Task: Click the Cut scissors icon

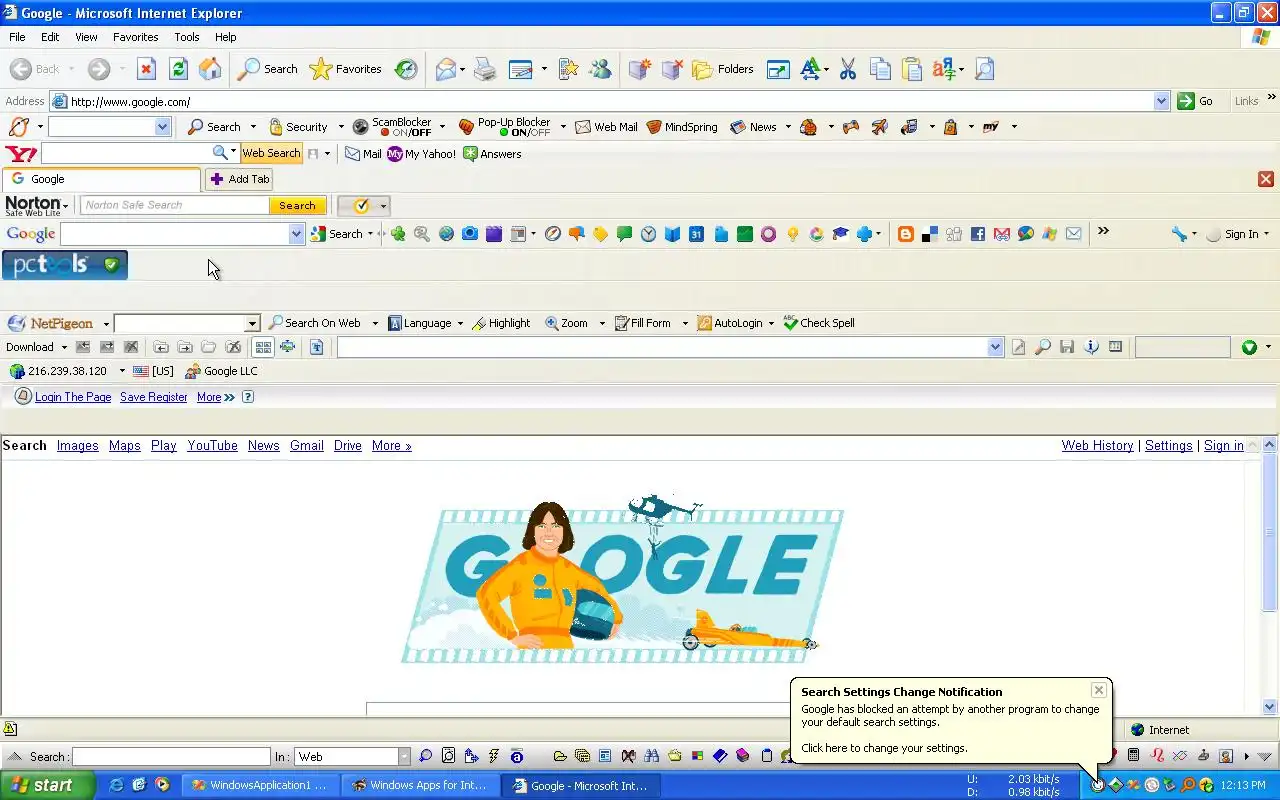Action: [x=848, y=69]
